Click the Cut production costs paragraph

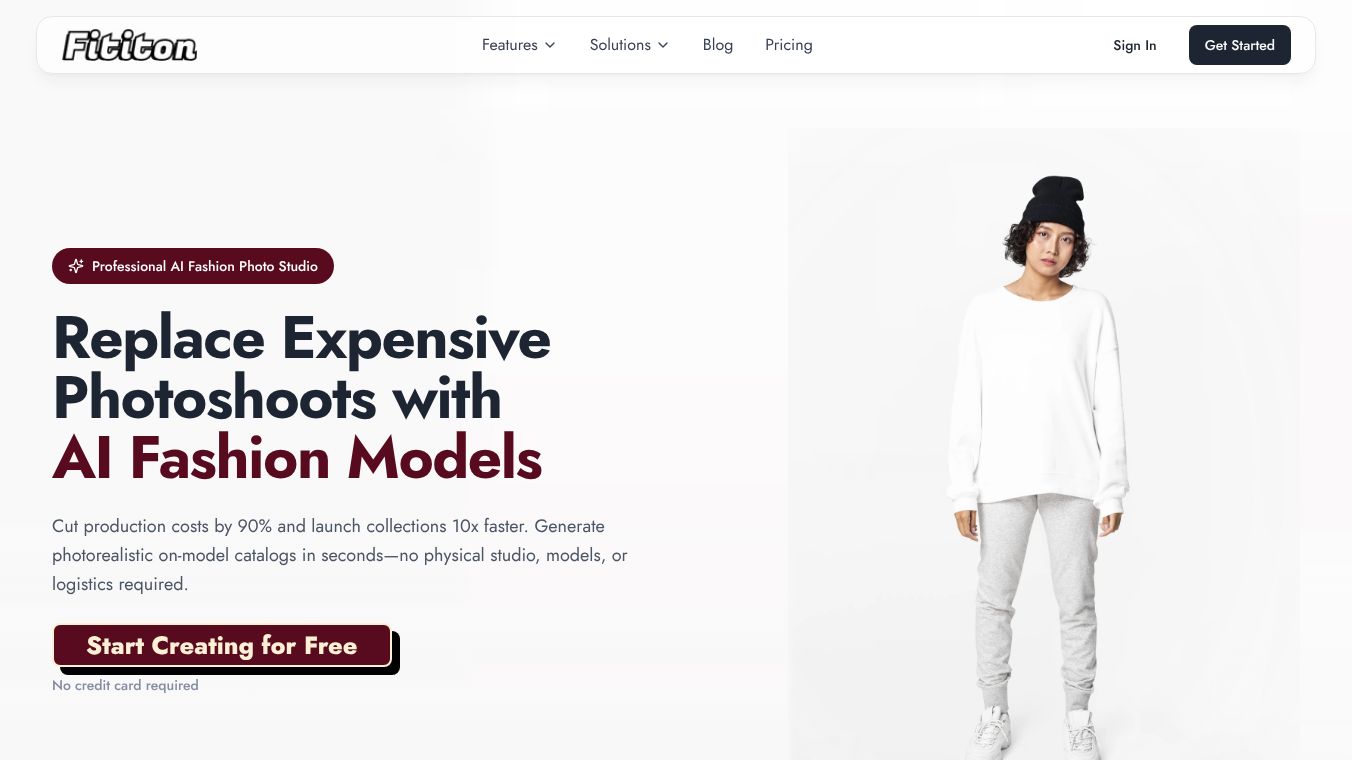coord(340,555)
